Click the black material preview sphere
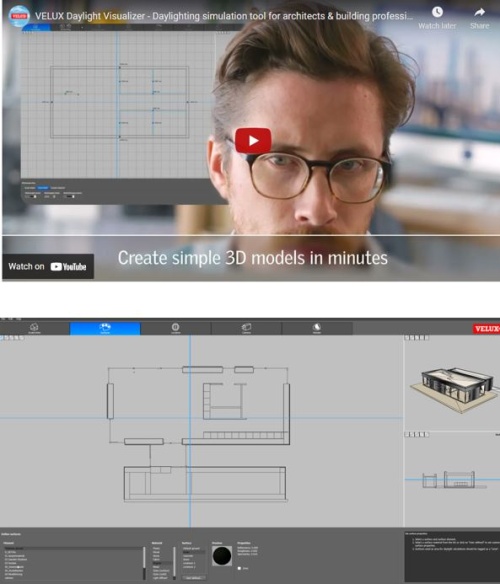500x584 pixels. 222,556
